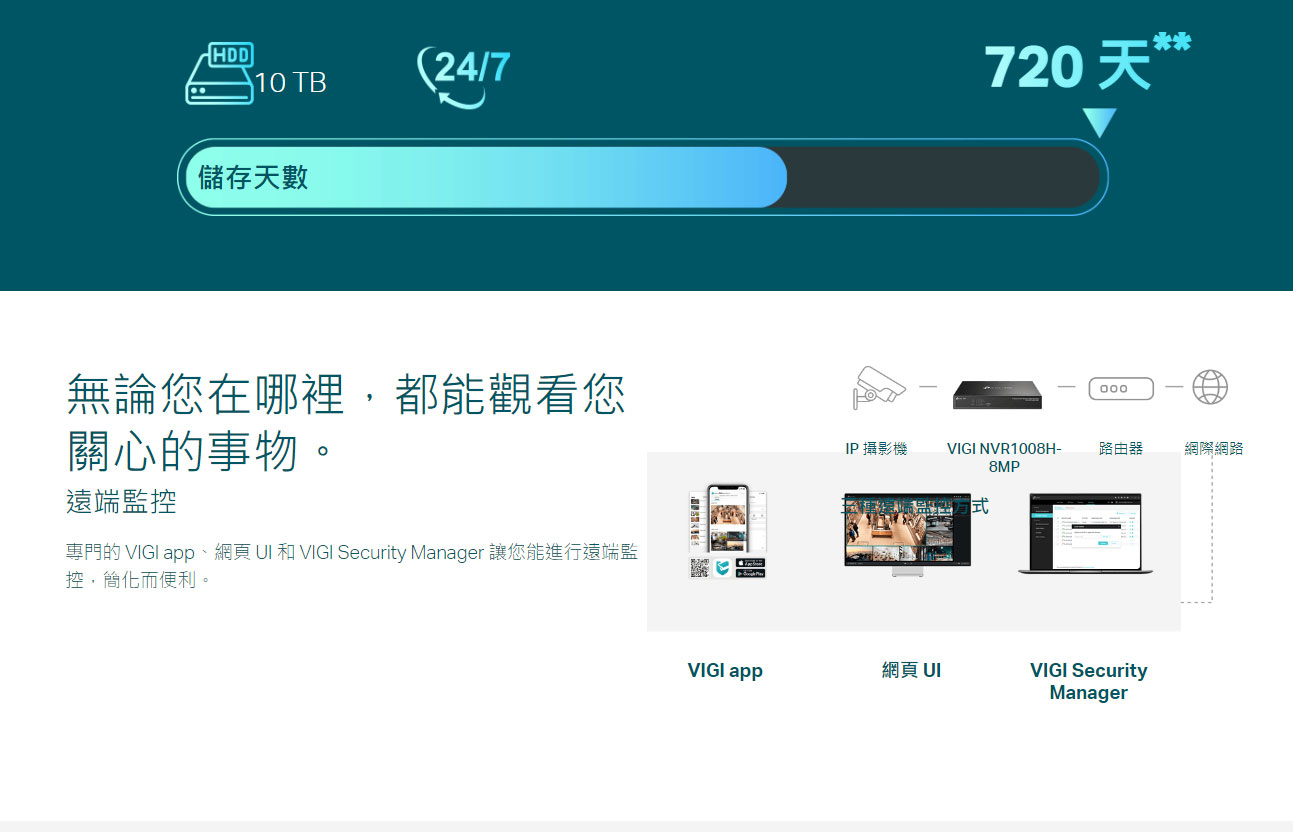Image resolution: width=1293 pixels, height=832 pixels.
Task: Click the Google Play badge
Action: [x=750, y=573]
